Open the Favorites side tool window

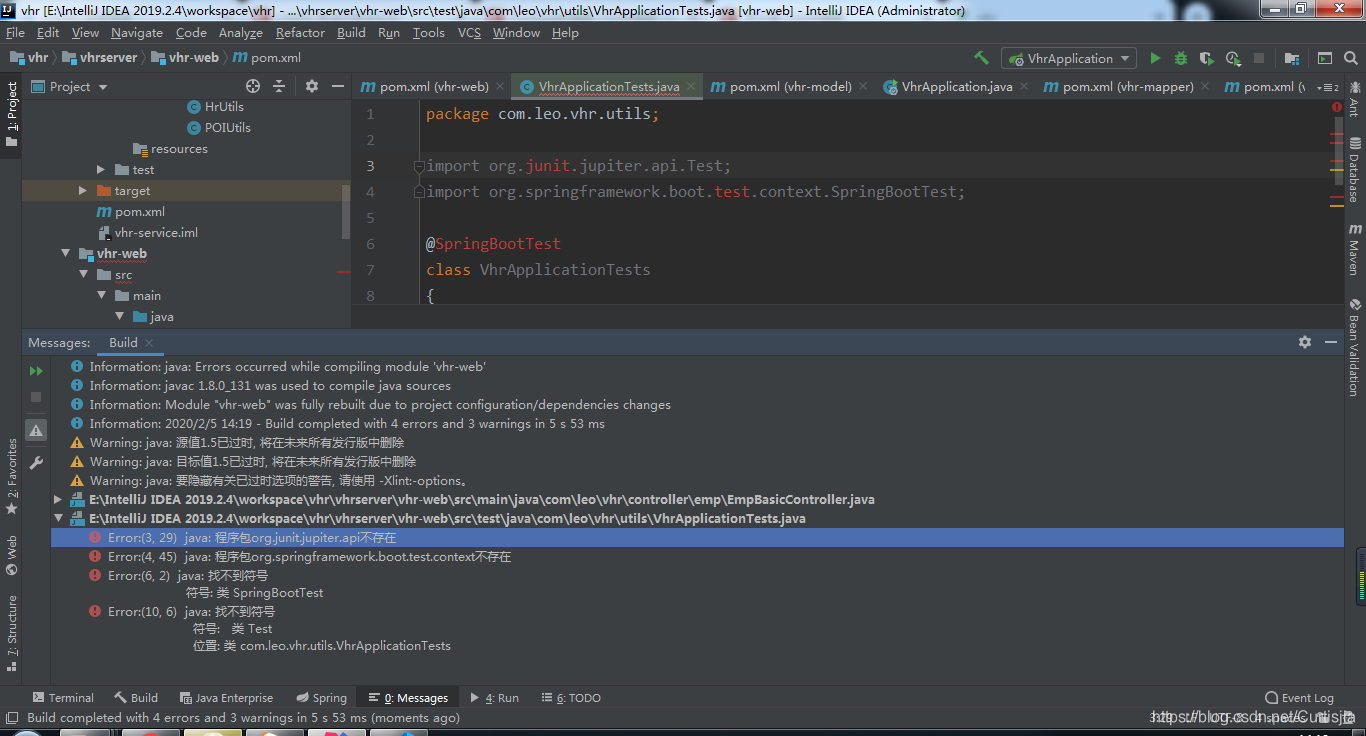click(x=12, y=477)
